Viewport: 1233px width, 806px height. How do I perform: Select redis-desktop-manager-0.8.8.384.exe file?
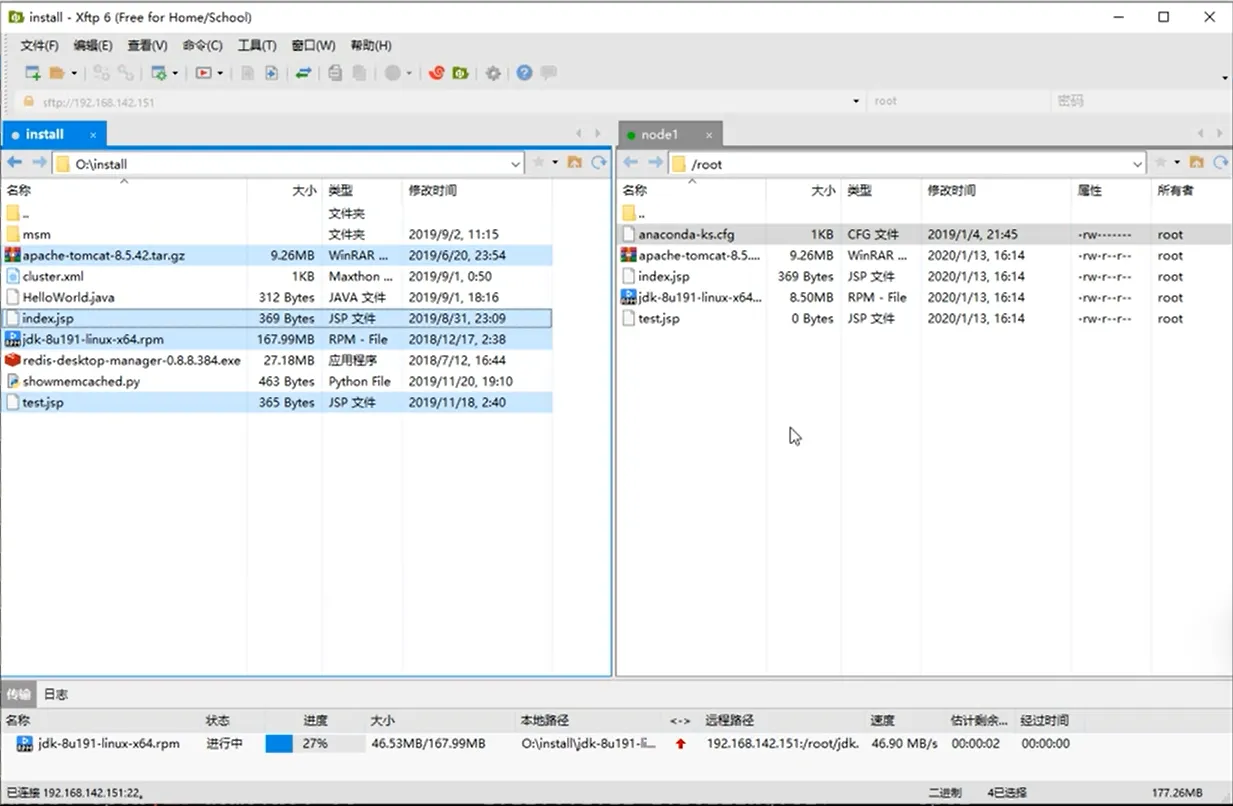276,360
